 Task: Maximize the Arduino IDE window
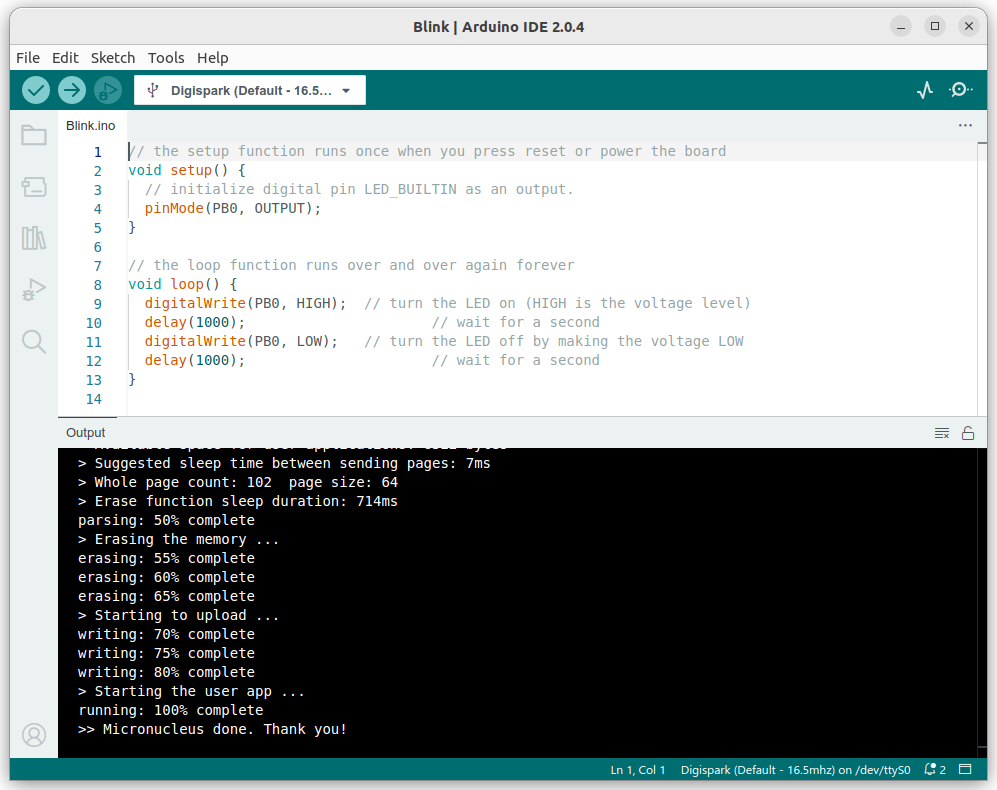click(x=935, y=27)
